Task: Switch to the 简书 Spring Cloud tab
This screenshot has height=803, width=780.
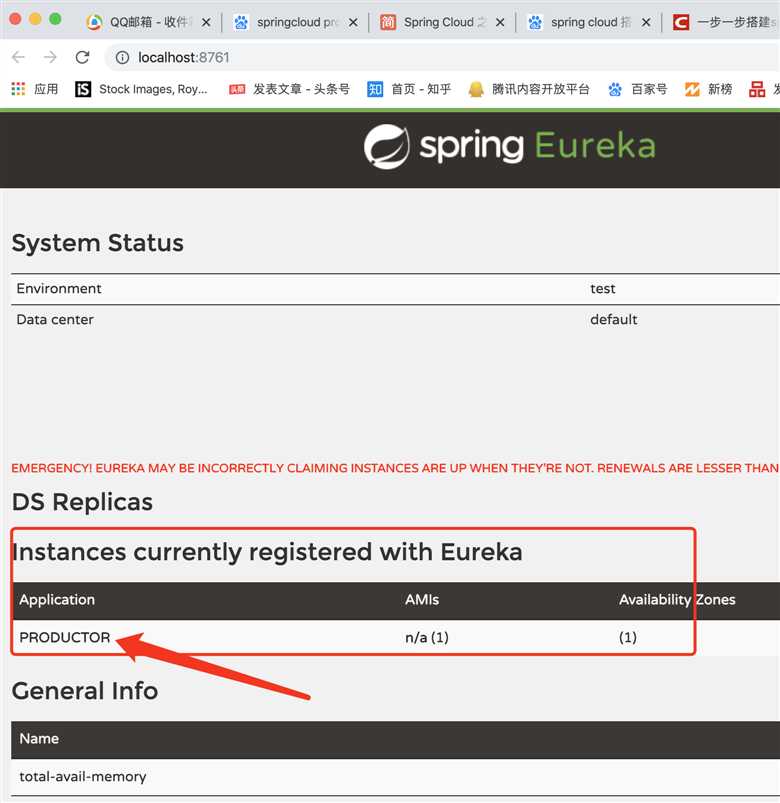Action: [433, 22]
